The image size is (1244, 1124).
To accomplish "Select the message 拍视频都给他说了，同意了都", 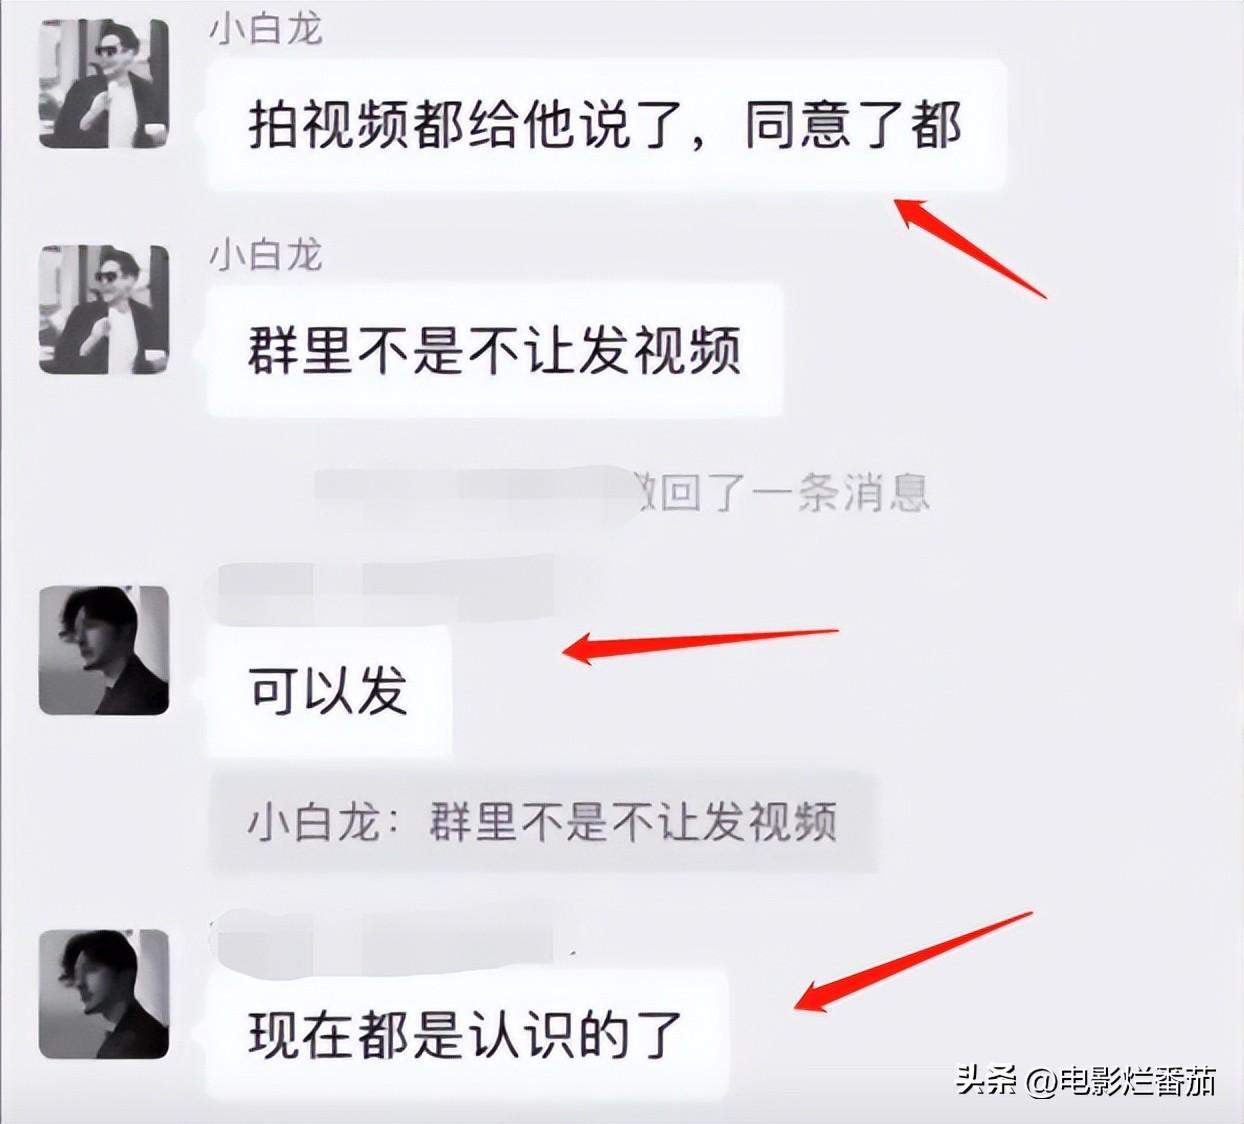I will pos(606,125).
